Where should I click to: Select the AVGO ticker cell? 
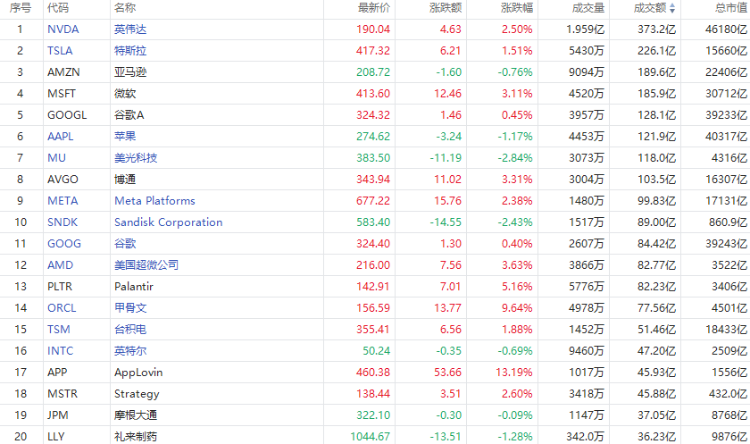(x=63, y=179)
